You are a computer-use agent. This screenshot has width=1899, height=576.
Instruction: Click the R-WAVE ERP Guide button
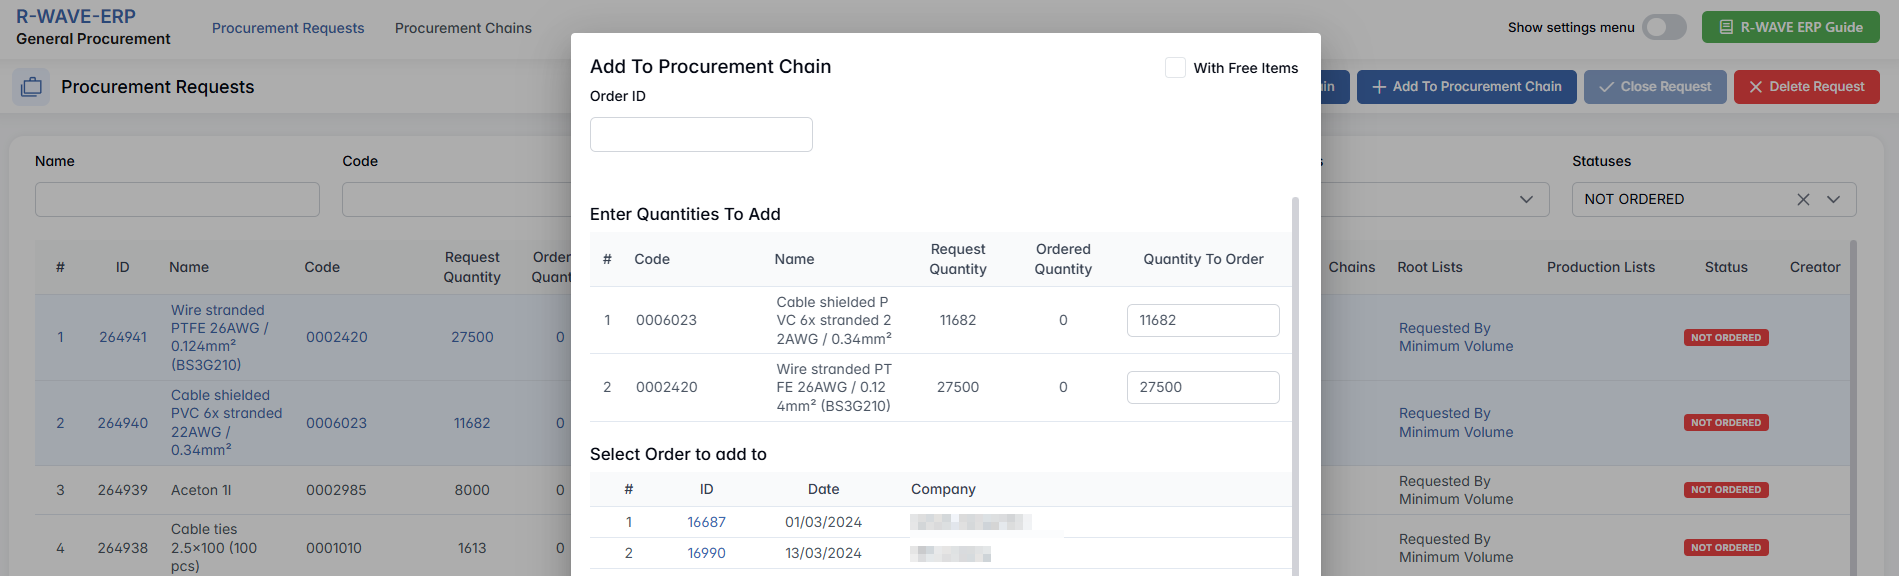point(1790,27)
